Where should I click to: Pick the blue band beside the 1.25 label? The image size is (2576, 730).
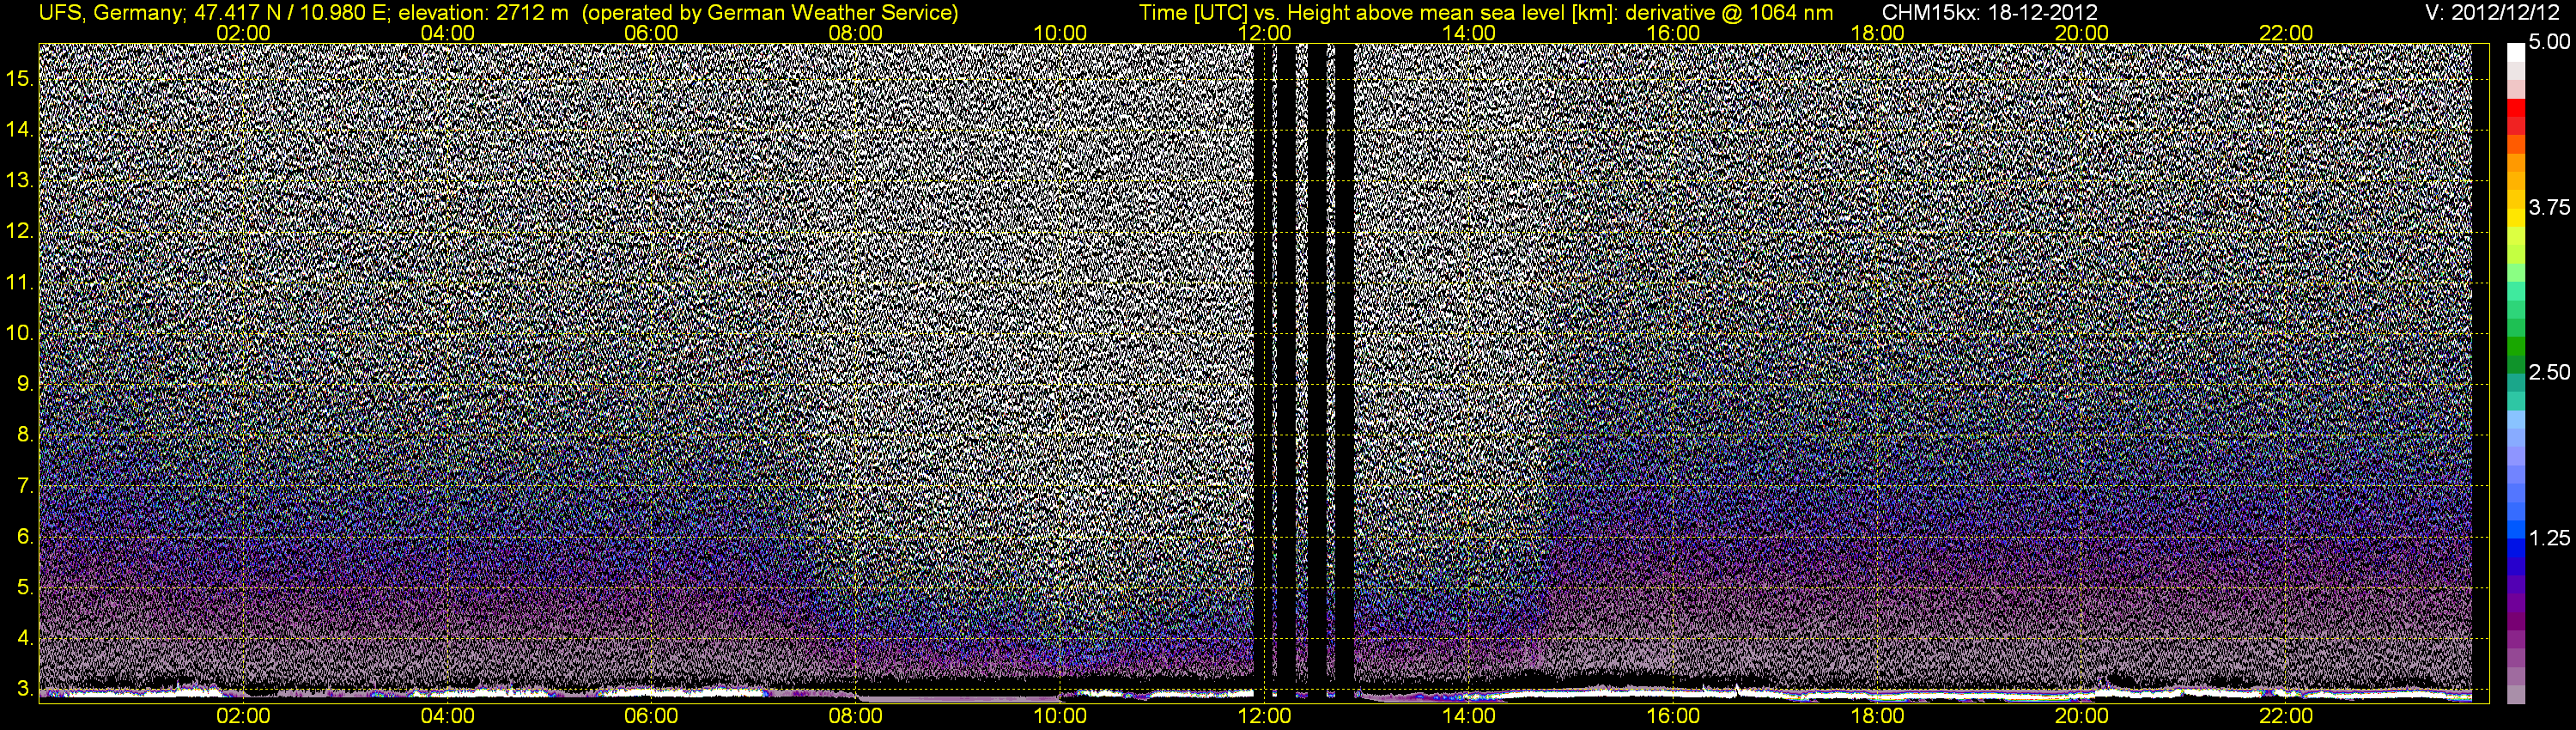[2516, 548]
